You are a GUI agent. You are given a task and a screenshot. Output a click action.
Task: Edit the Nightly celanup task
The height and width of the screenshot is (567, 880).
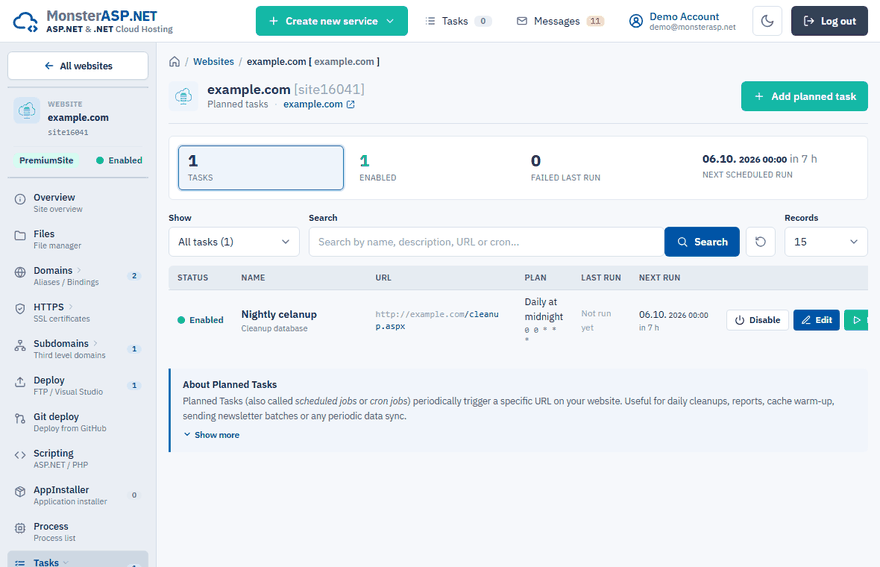point(817,320)
